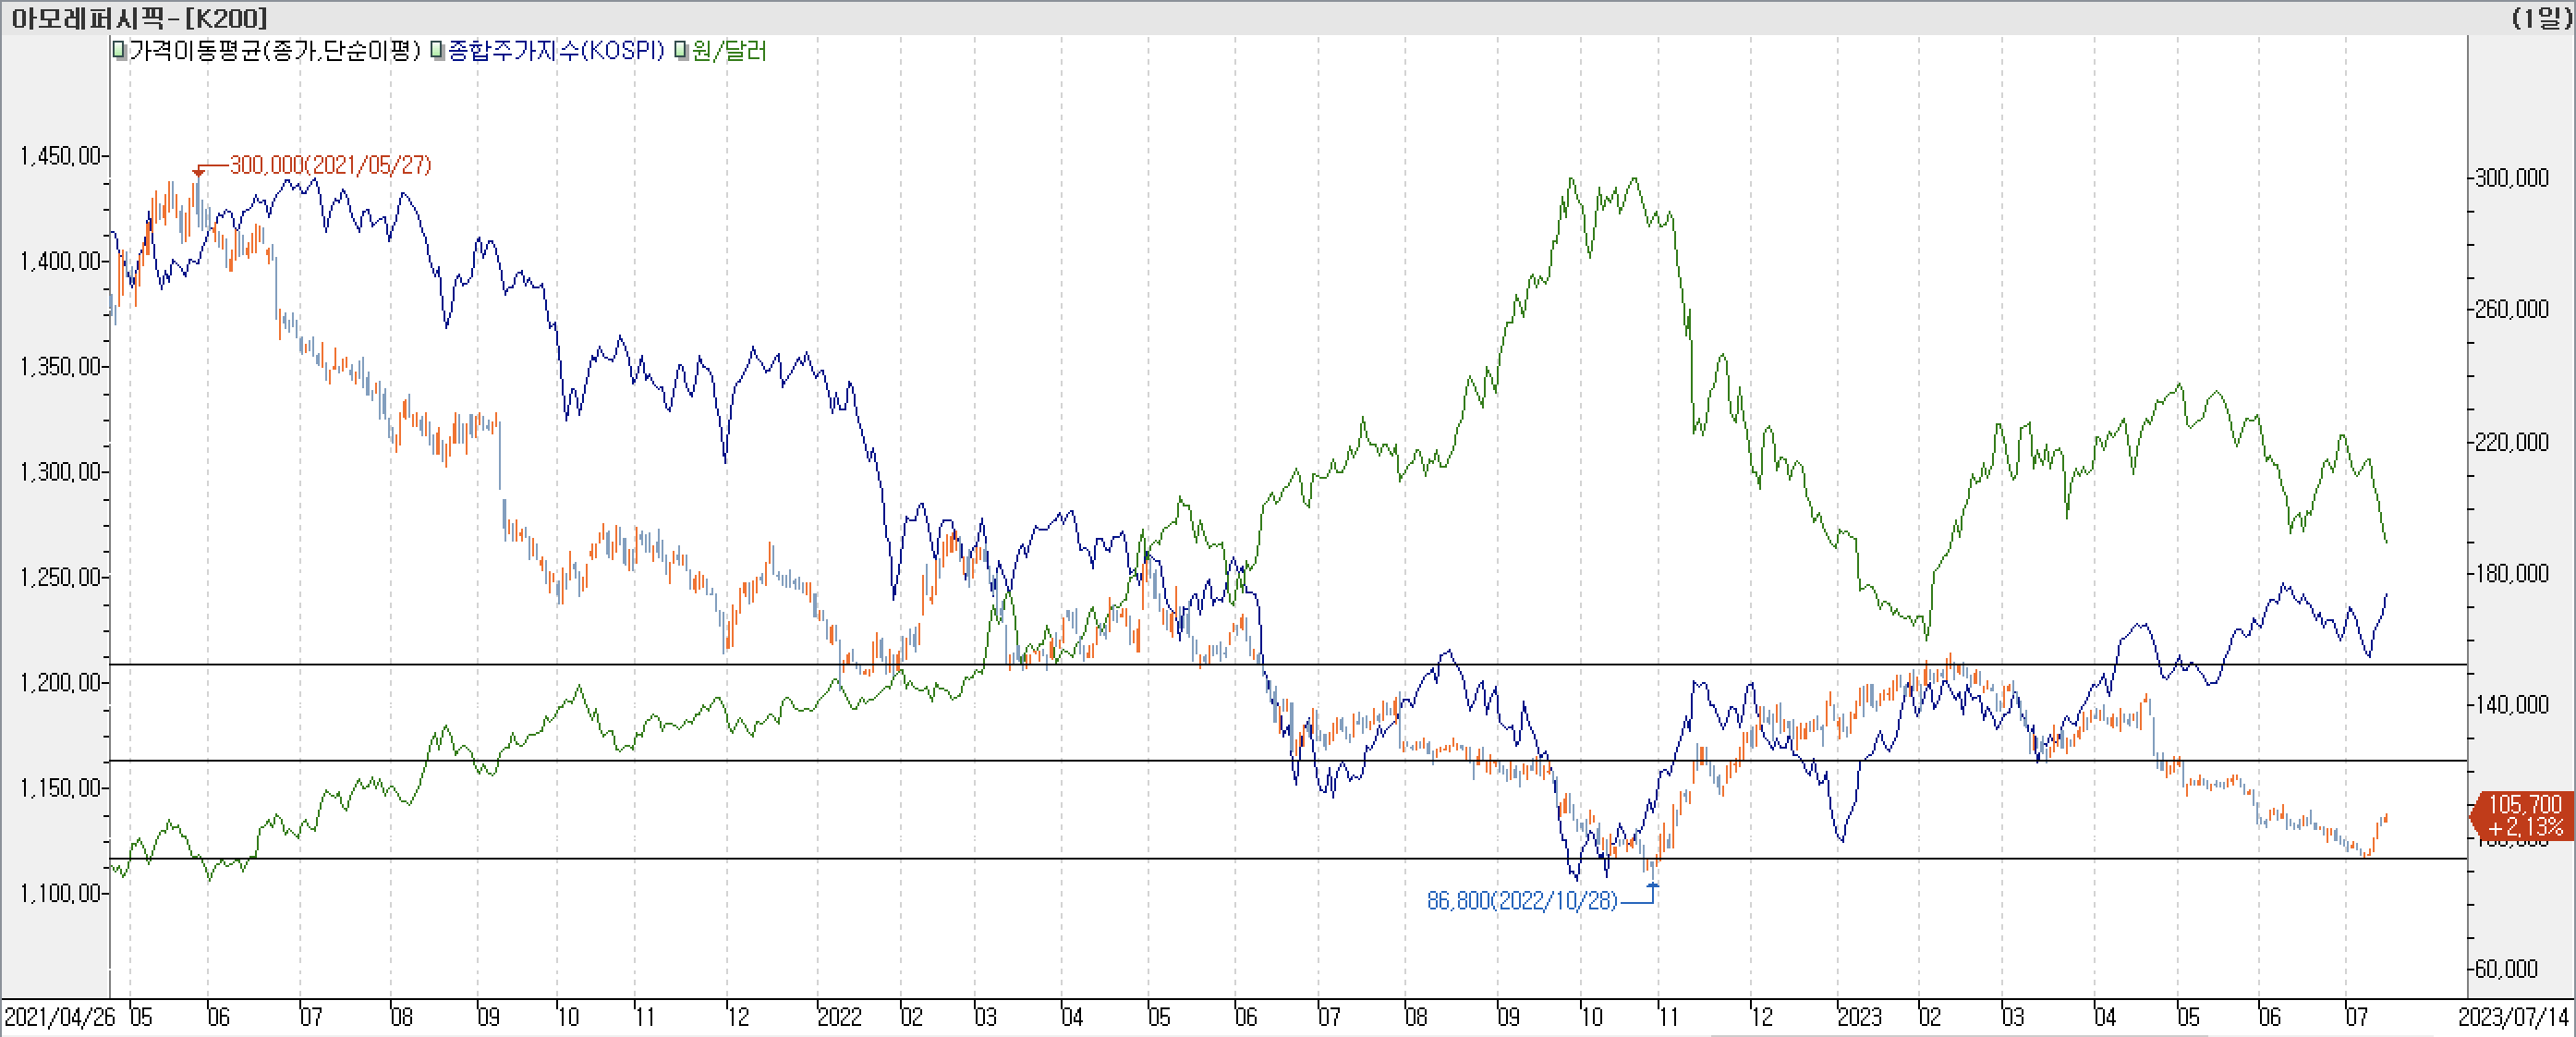
Task: Click the (1일) period indicator
Action: pos(2541,18)
